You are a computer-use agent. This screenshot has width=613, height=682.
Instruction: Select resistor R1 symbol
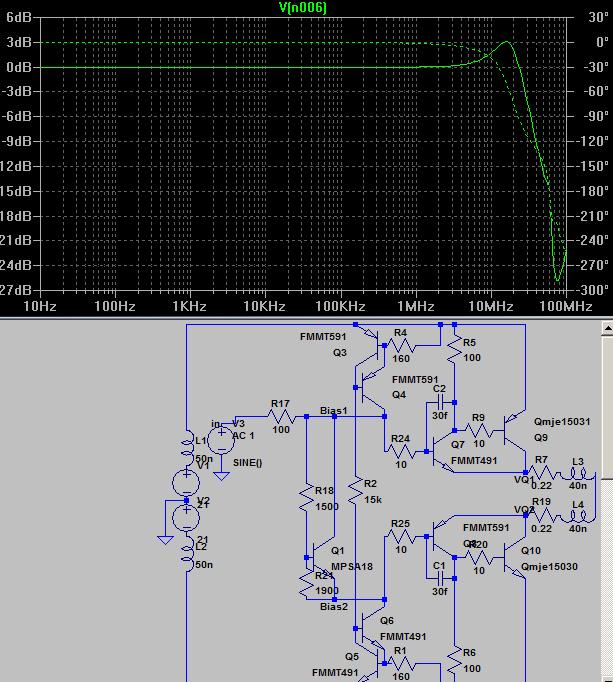tap(402, 664)
